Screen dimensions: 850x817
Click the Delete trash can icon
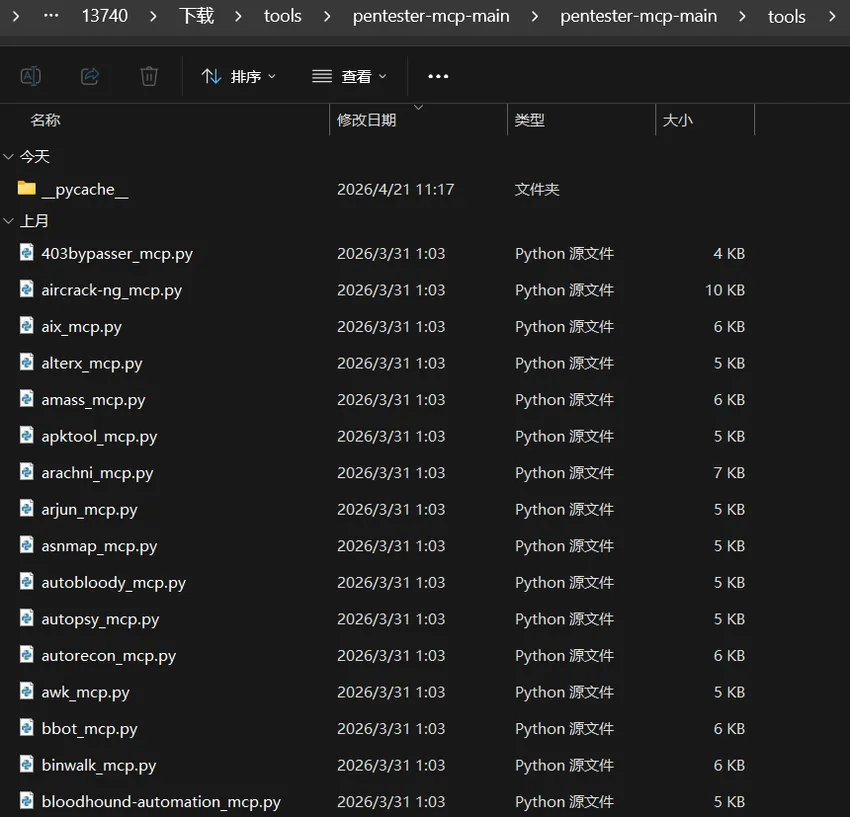click(149, 76)
